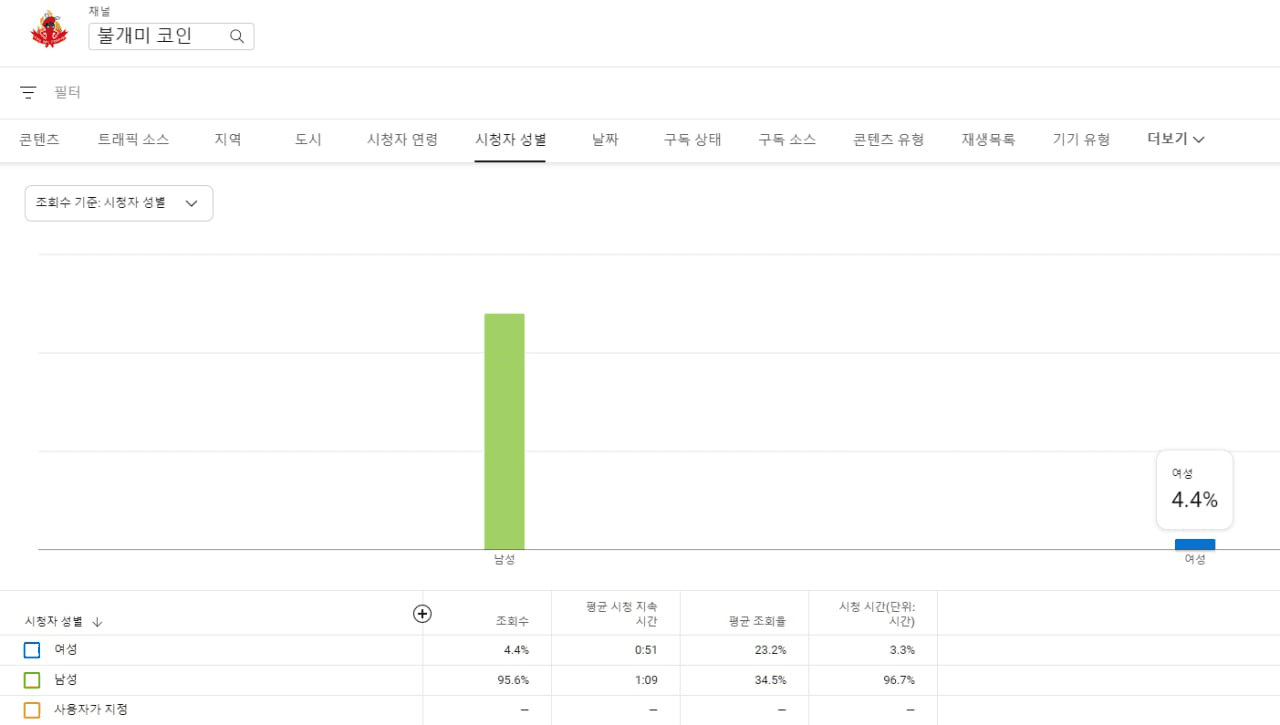
Task: Click the add metric plus icon
Action: click(x=422, y=614)
